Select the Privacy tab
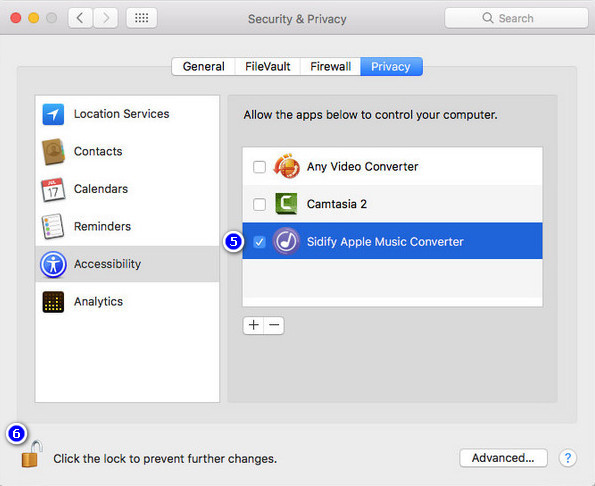The image size is (595, 486). pos(391,66)
